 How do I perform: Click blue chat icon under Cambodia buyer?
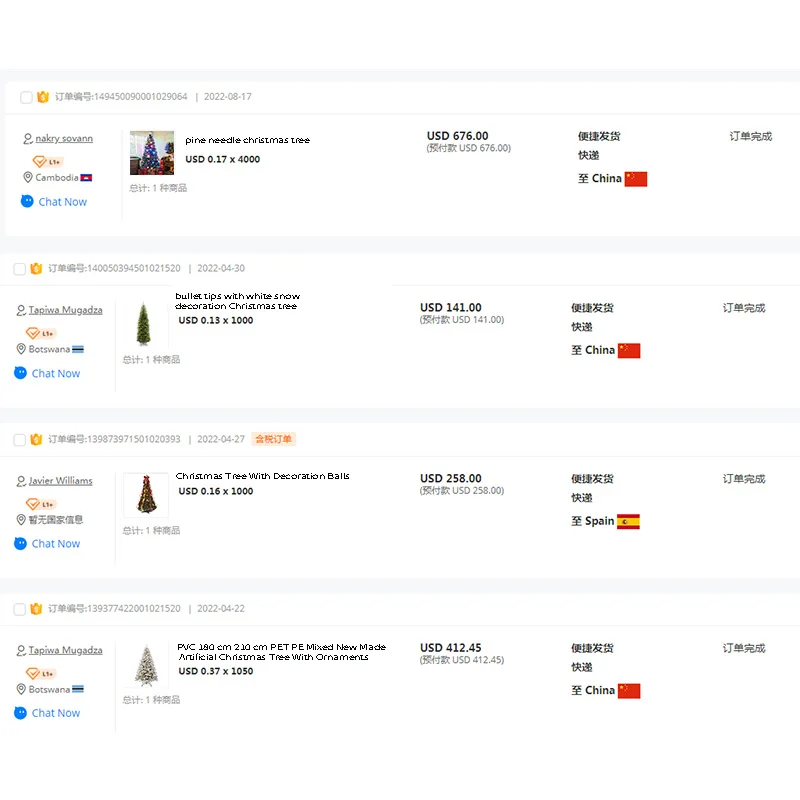pyautogui.click(x=27, y=202)
